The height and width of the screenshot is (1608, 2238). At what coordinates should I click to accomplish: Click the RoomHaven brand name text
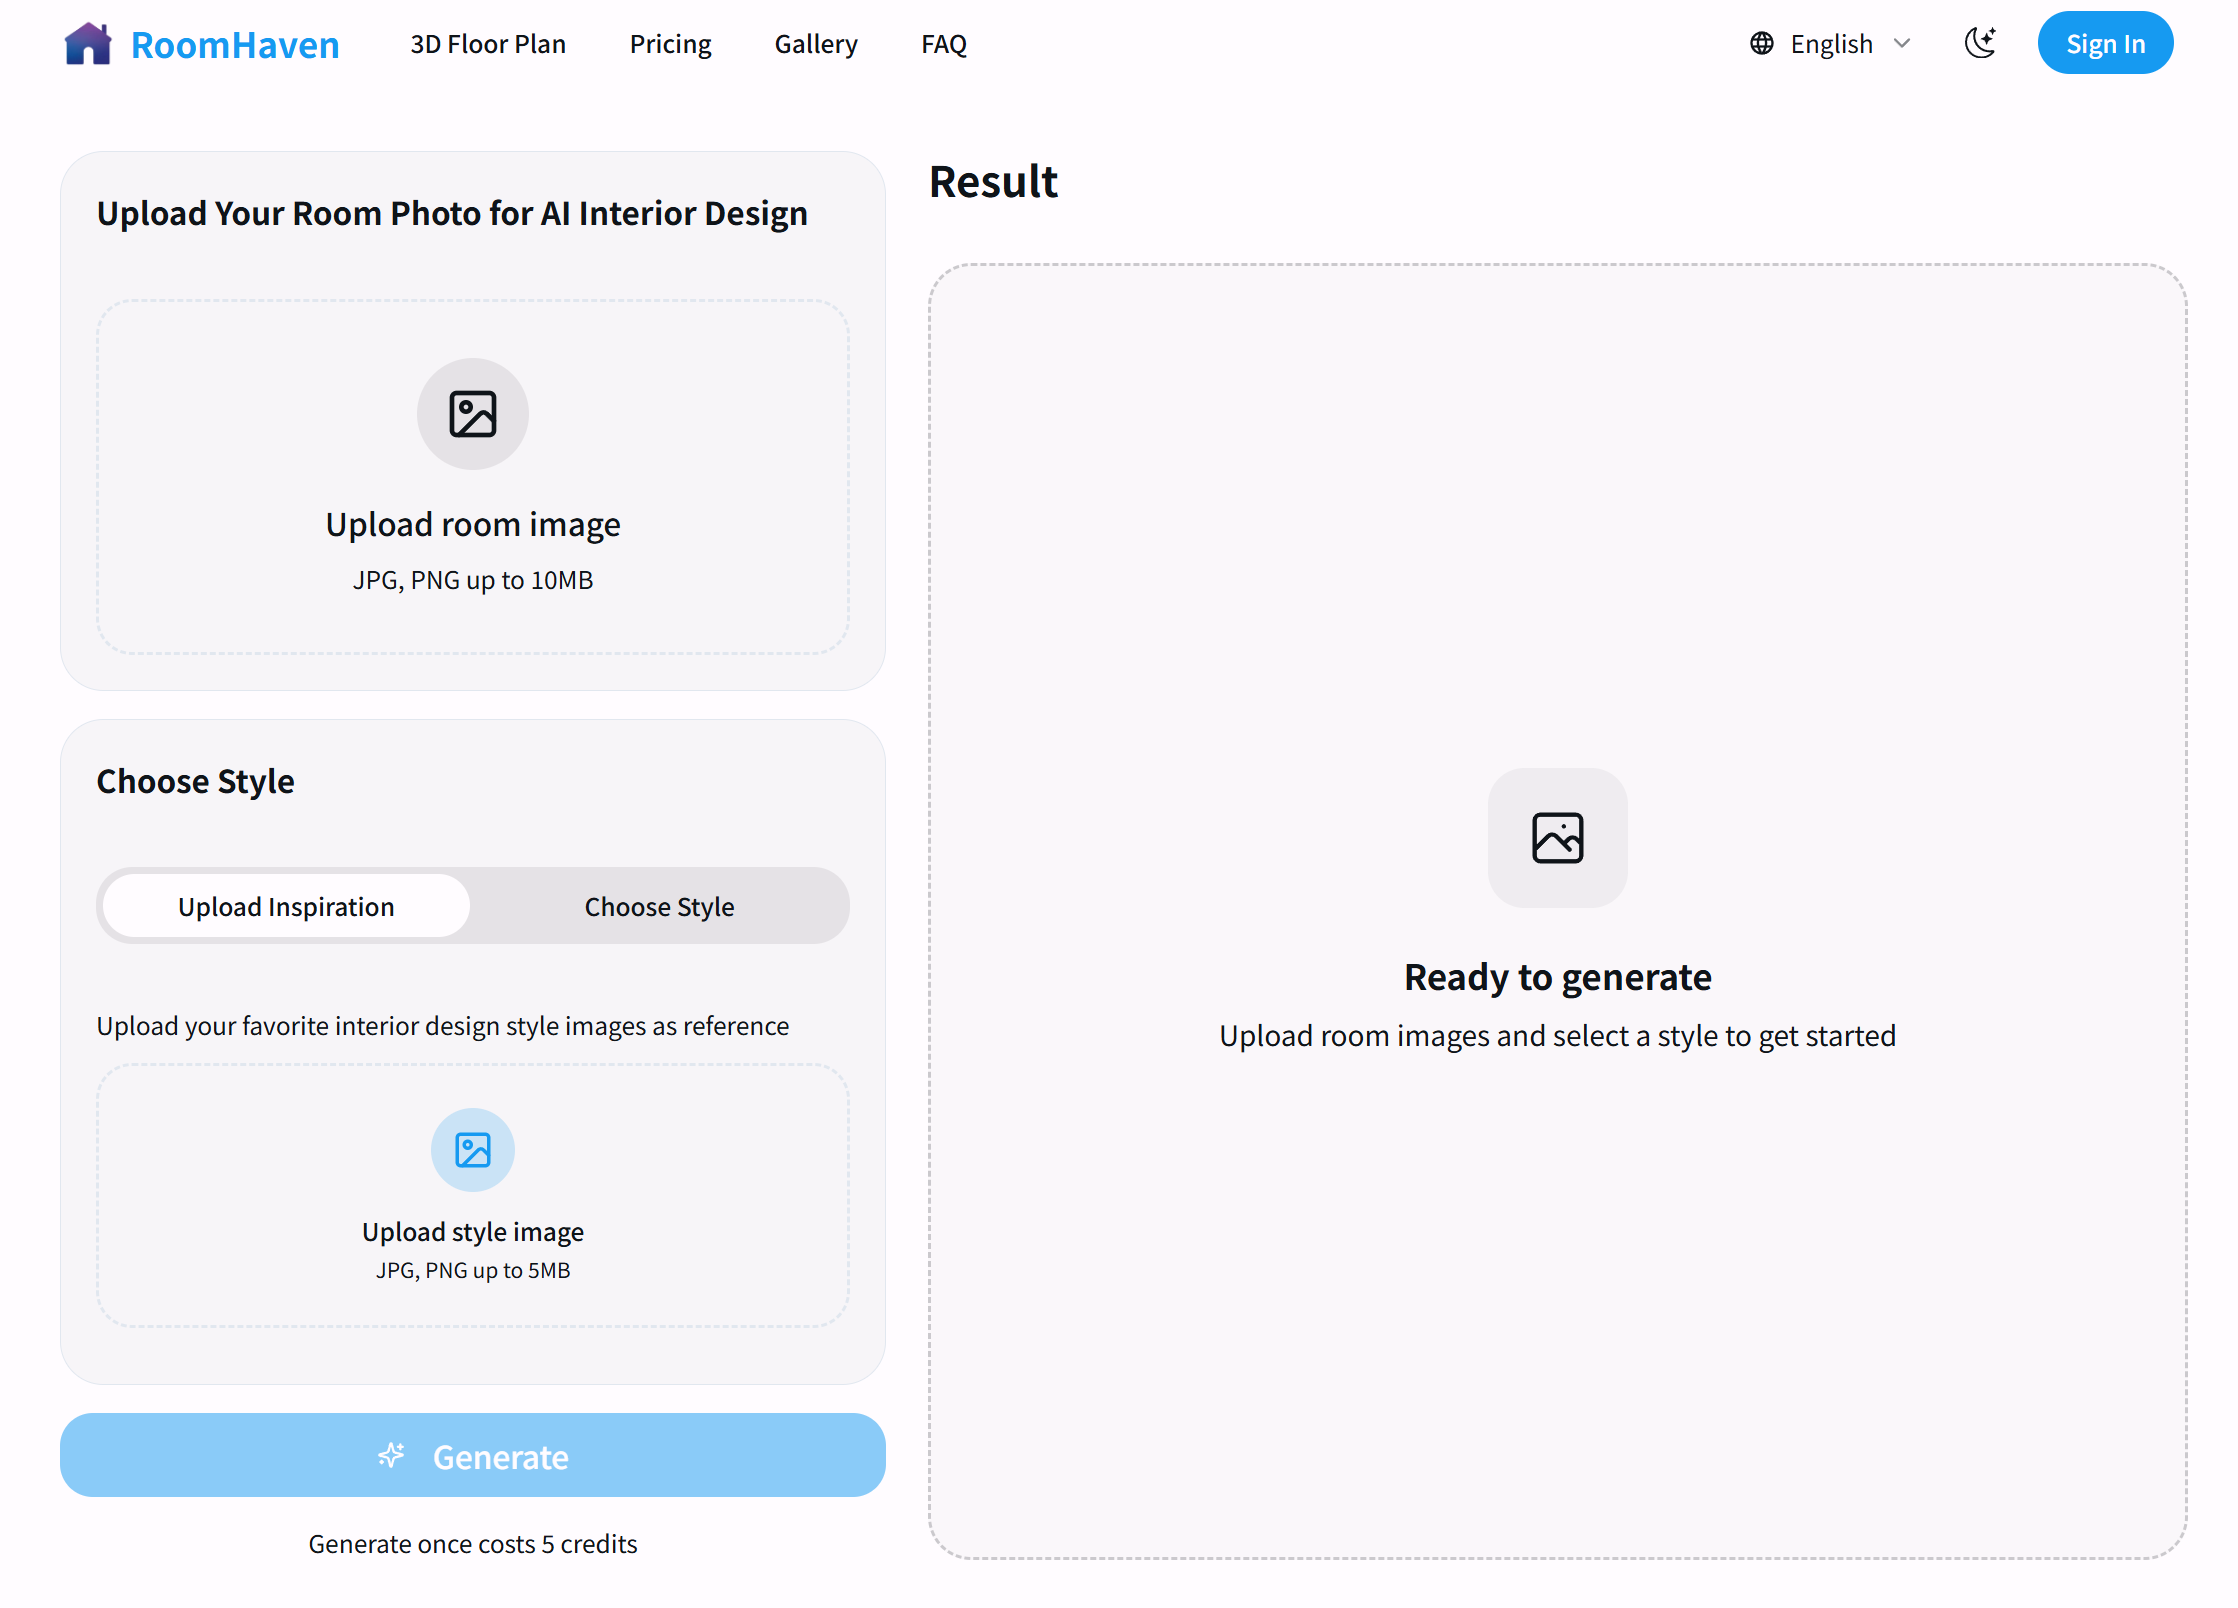(x=235, y=45)
